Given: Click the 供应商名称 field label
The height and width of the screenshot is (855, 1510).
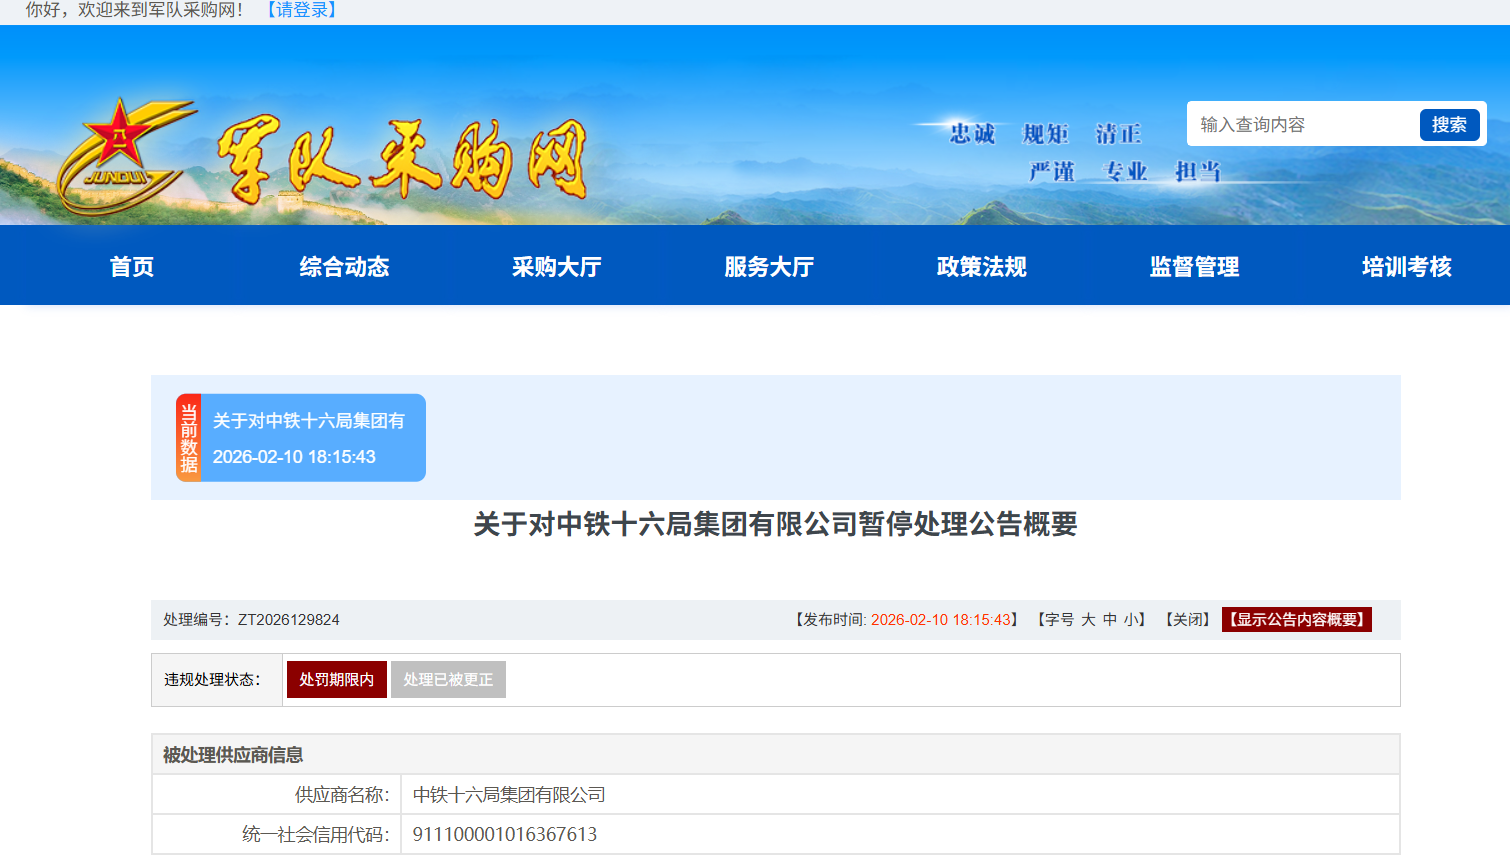Looking at the screenshot, I should 342,795.
